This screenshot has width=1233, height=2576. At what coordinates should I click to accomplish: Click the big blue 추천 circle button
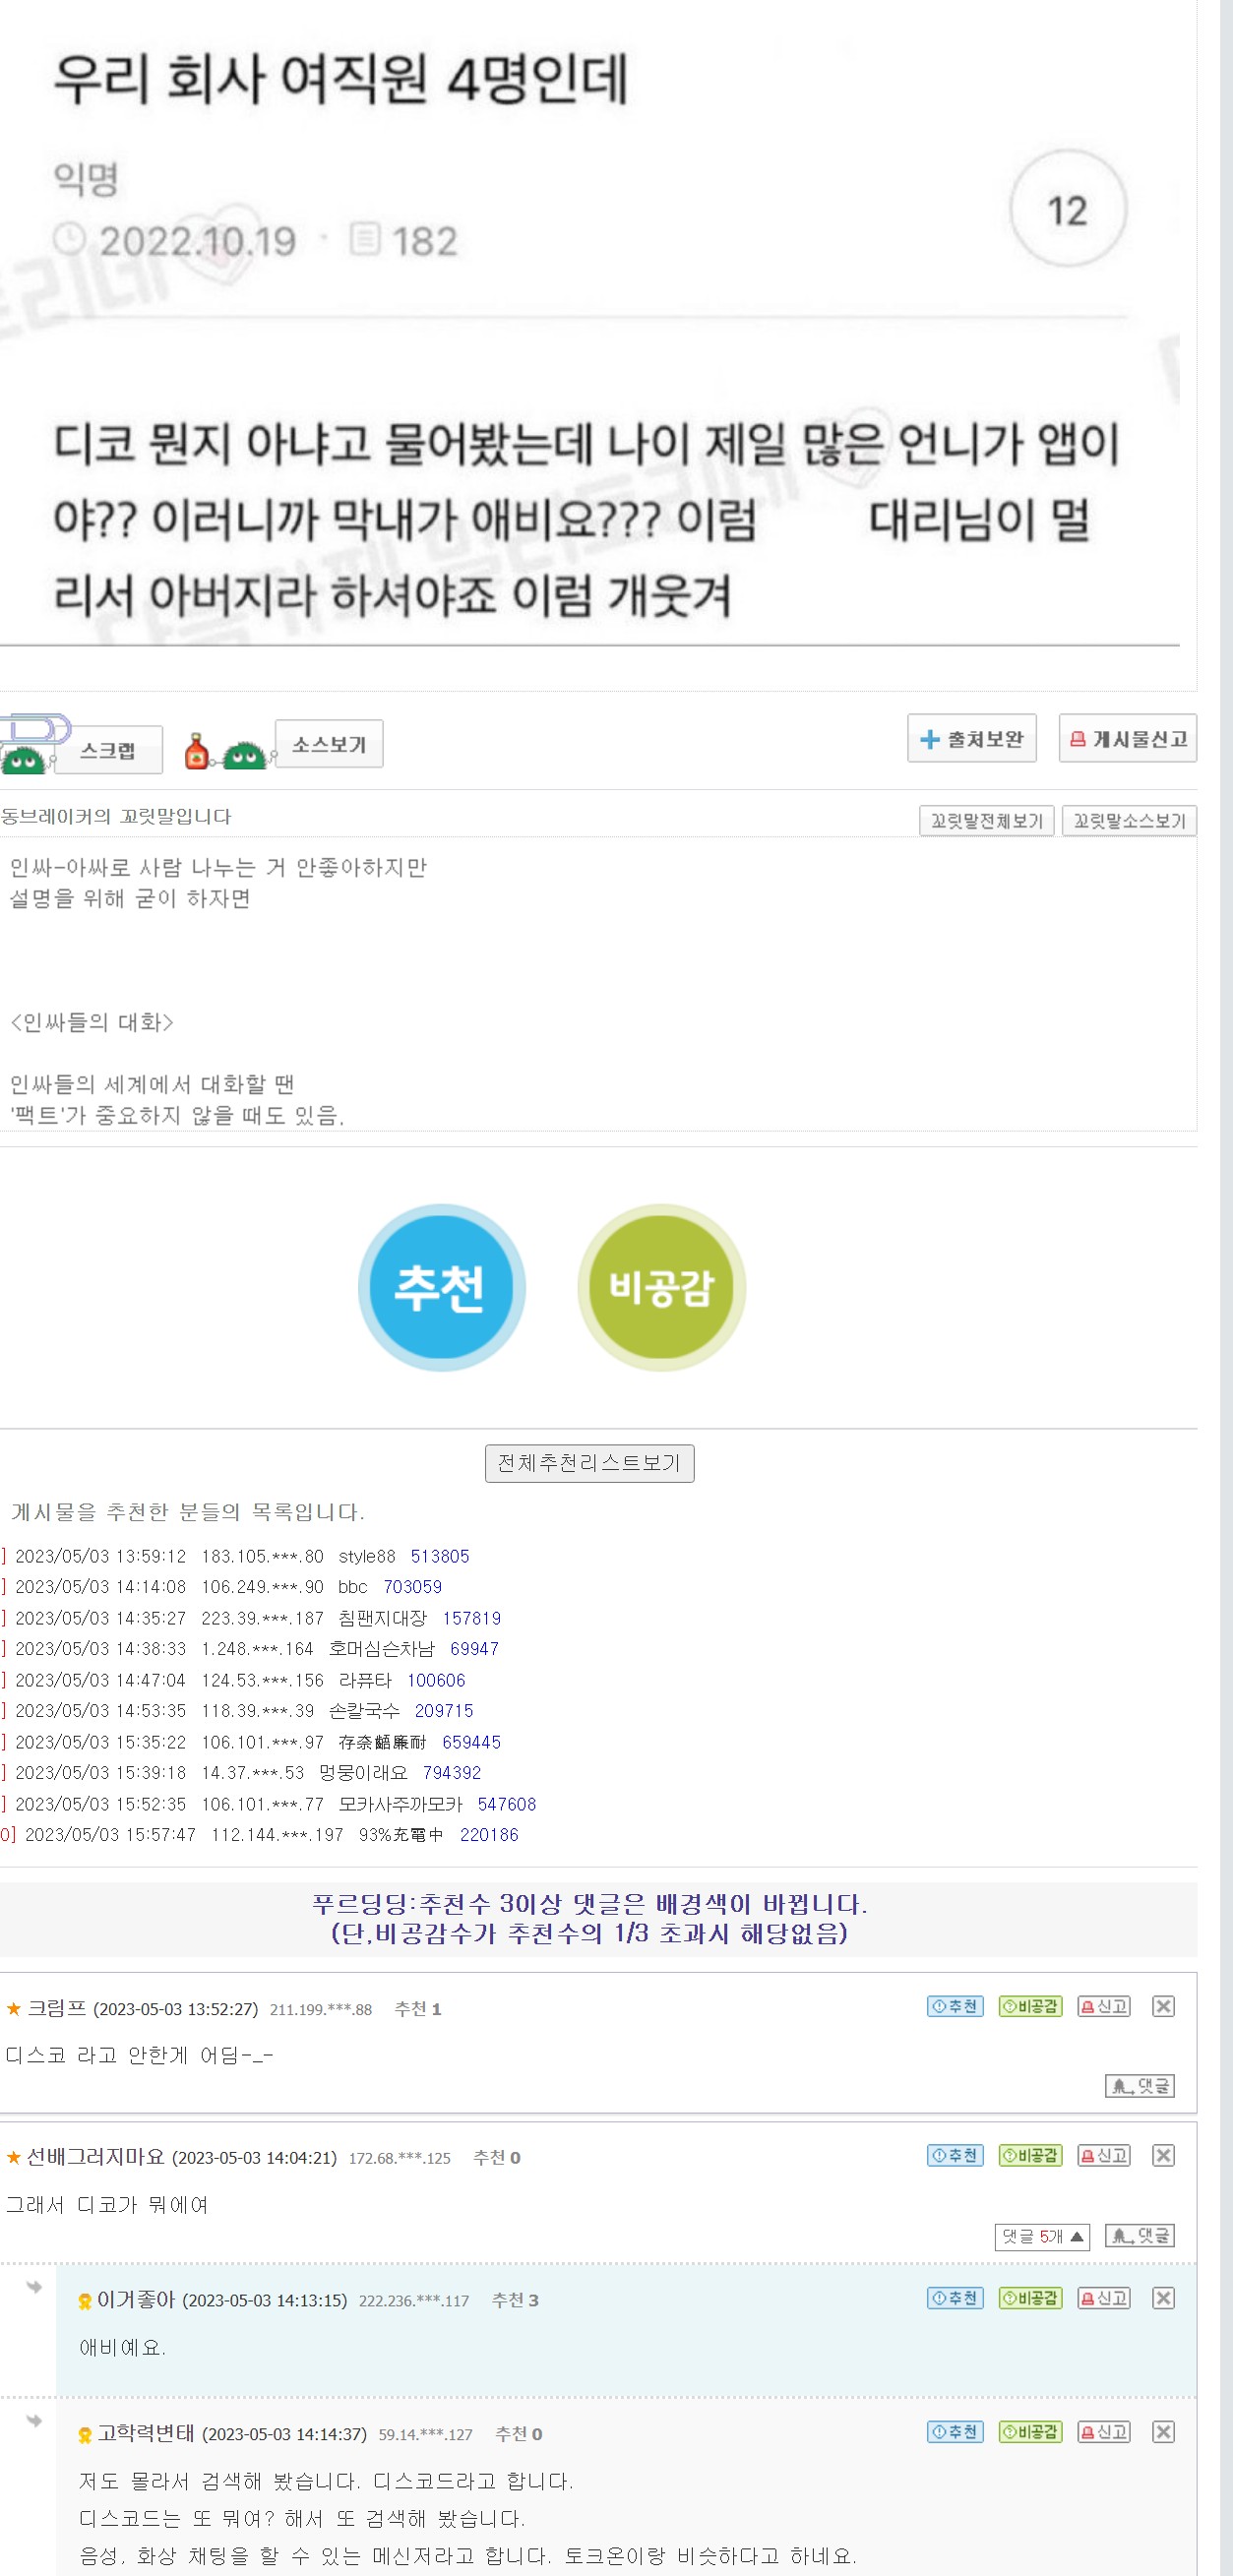[x=441, y=1286]
